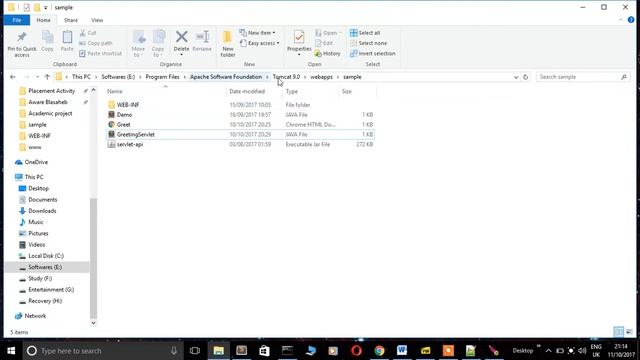Click Program Files breadcrumb

(x=162, y=77)
